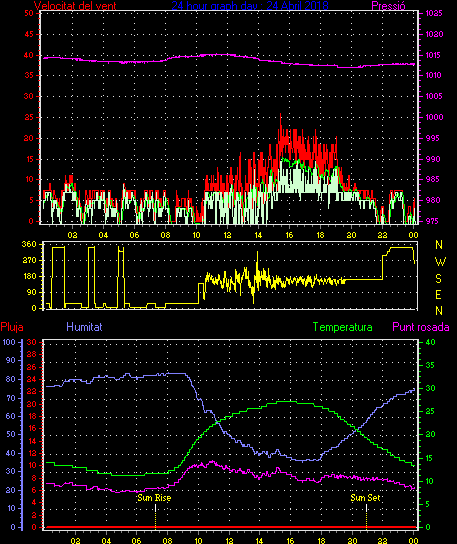This screenshot has height=544, width=457.
Task: Click the '1015' value on pressure axis
Action: point(433,55)
